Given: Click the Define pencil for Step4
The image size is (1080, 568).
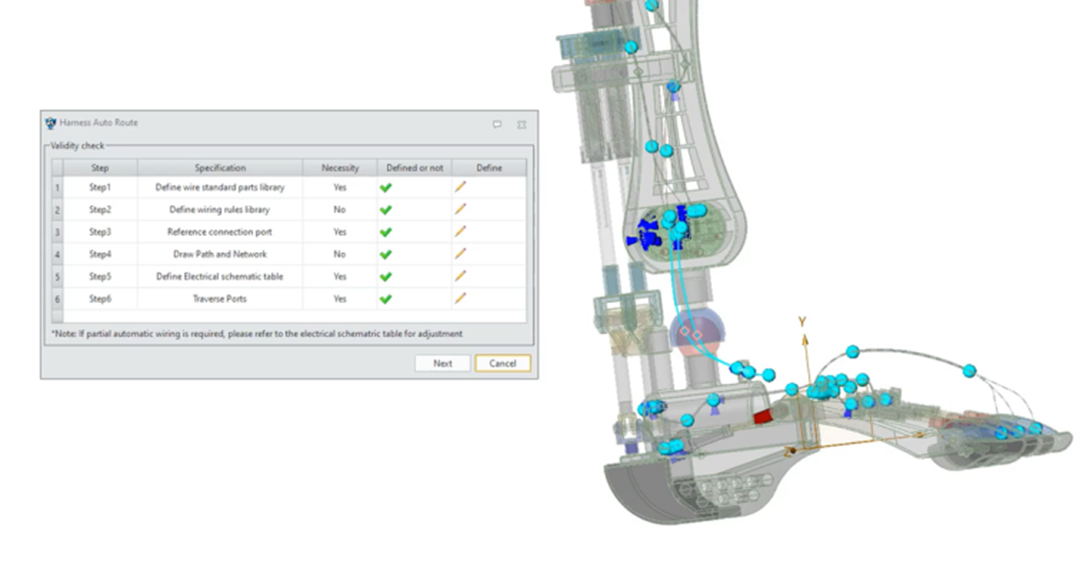Looking at the screenshot, I should point(461,254).
